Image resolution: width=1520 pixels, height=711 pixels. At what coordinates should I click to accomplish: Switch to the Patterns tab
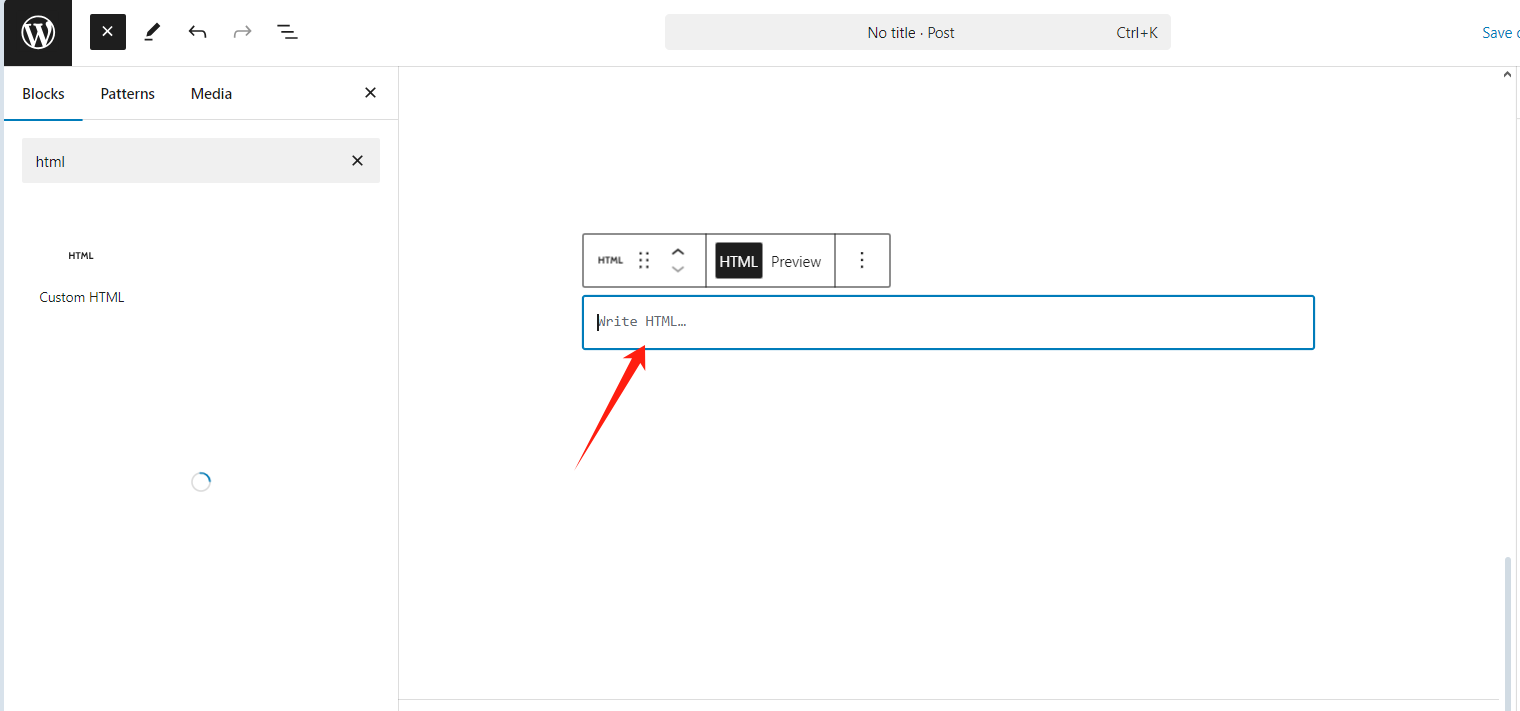coord(127,93)
